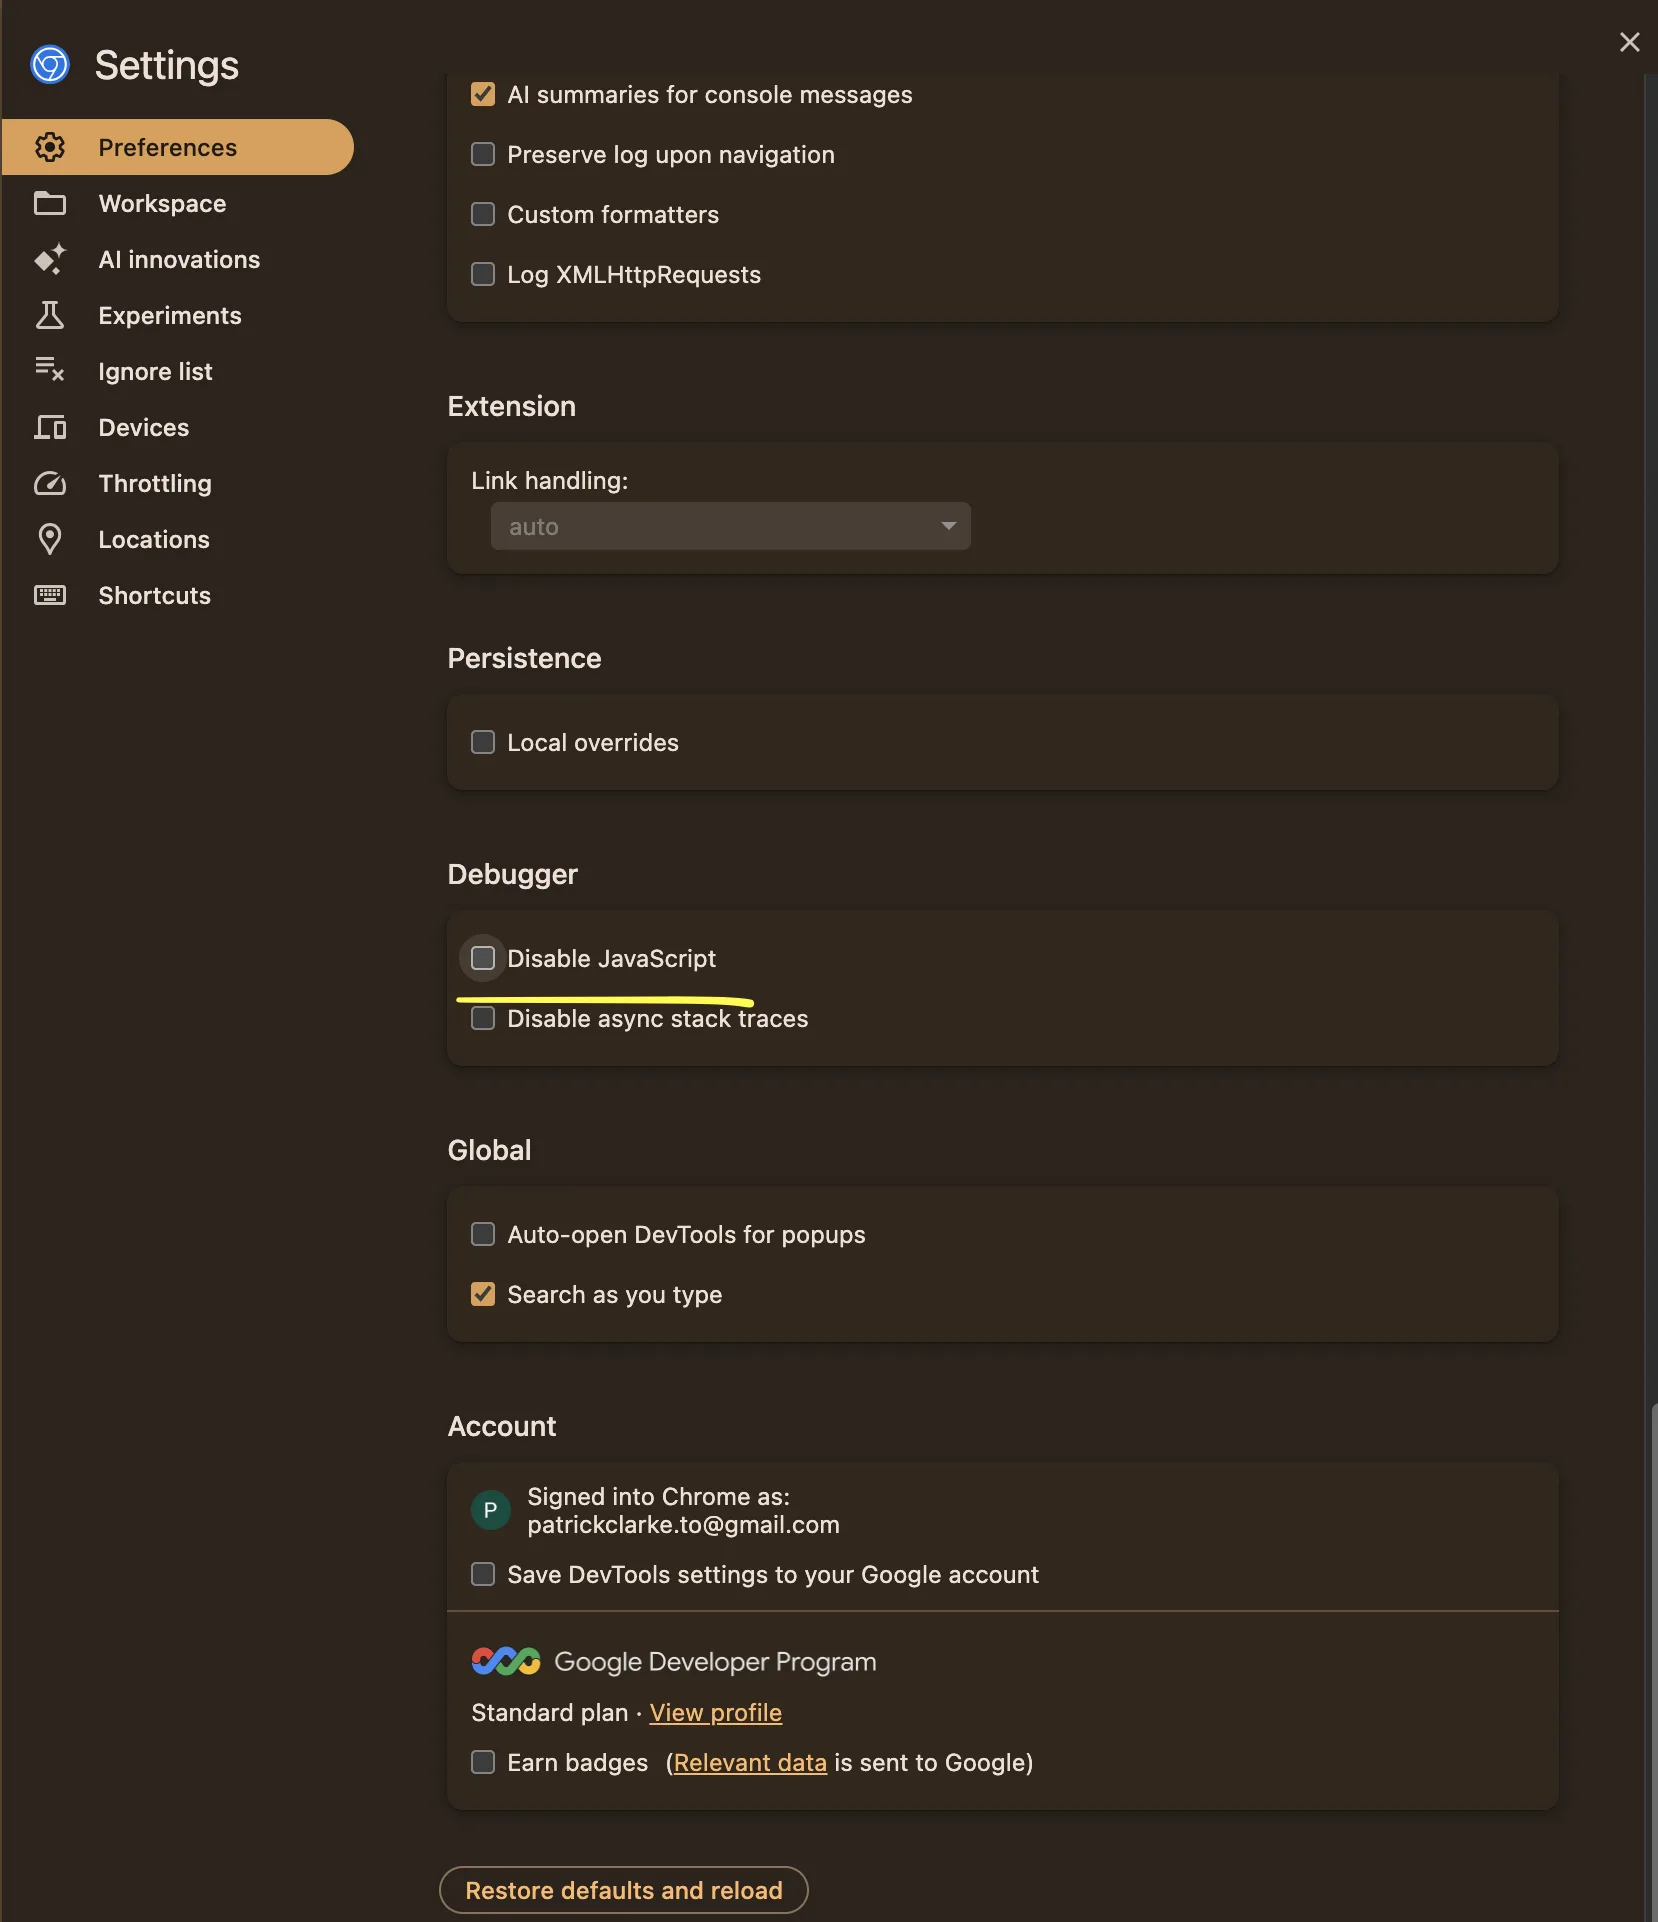The image size is (1658, 1922).
Task: Click the Locations pin icon
Action: [50, 539]
